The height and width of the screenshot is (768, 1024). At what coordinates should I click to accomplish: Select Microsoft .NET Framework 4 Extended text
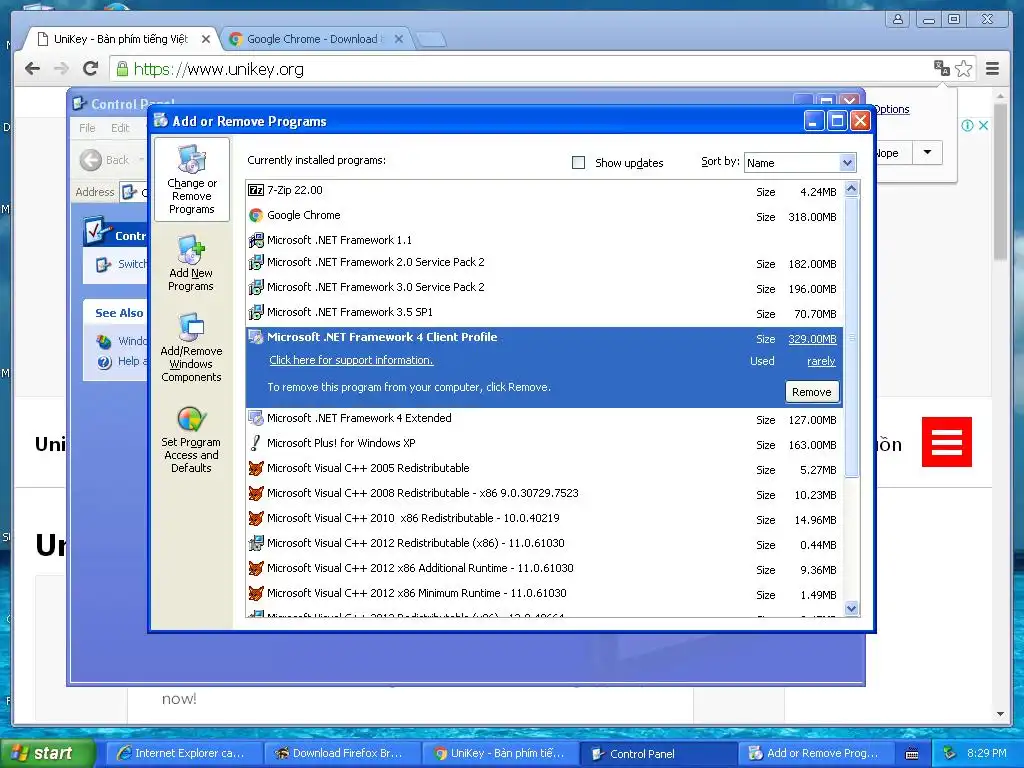[359, 418]
